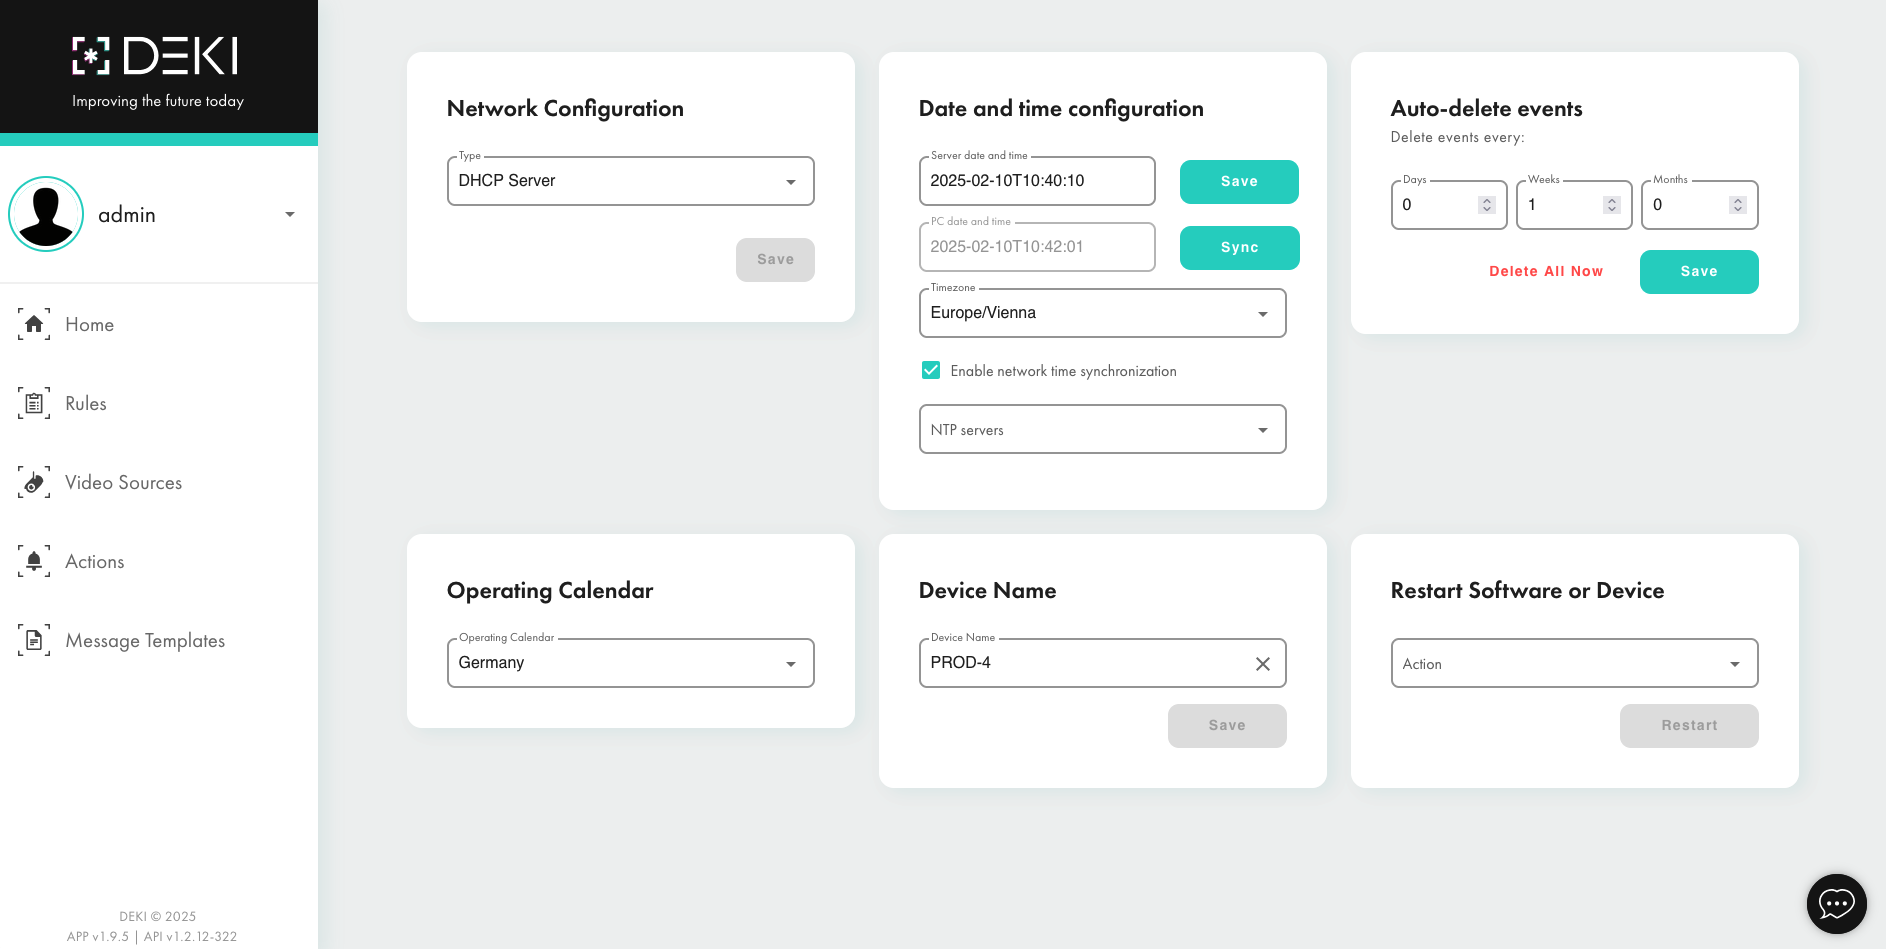Click the Rules clipboard icon

click(x=34, y=403)
